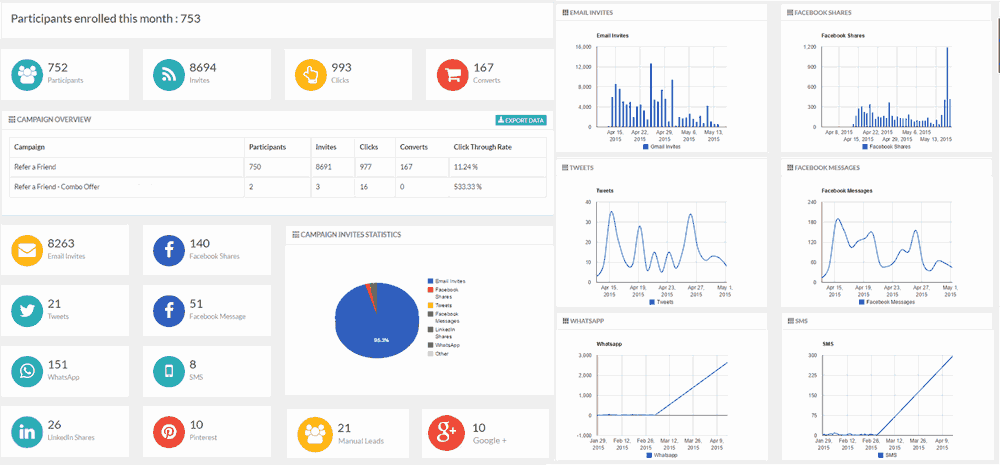The height and width of the screenshot is (465, 1000).
Task: Export campaign data with Export Data button
Action: tap(520, 120)
